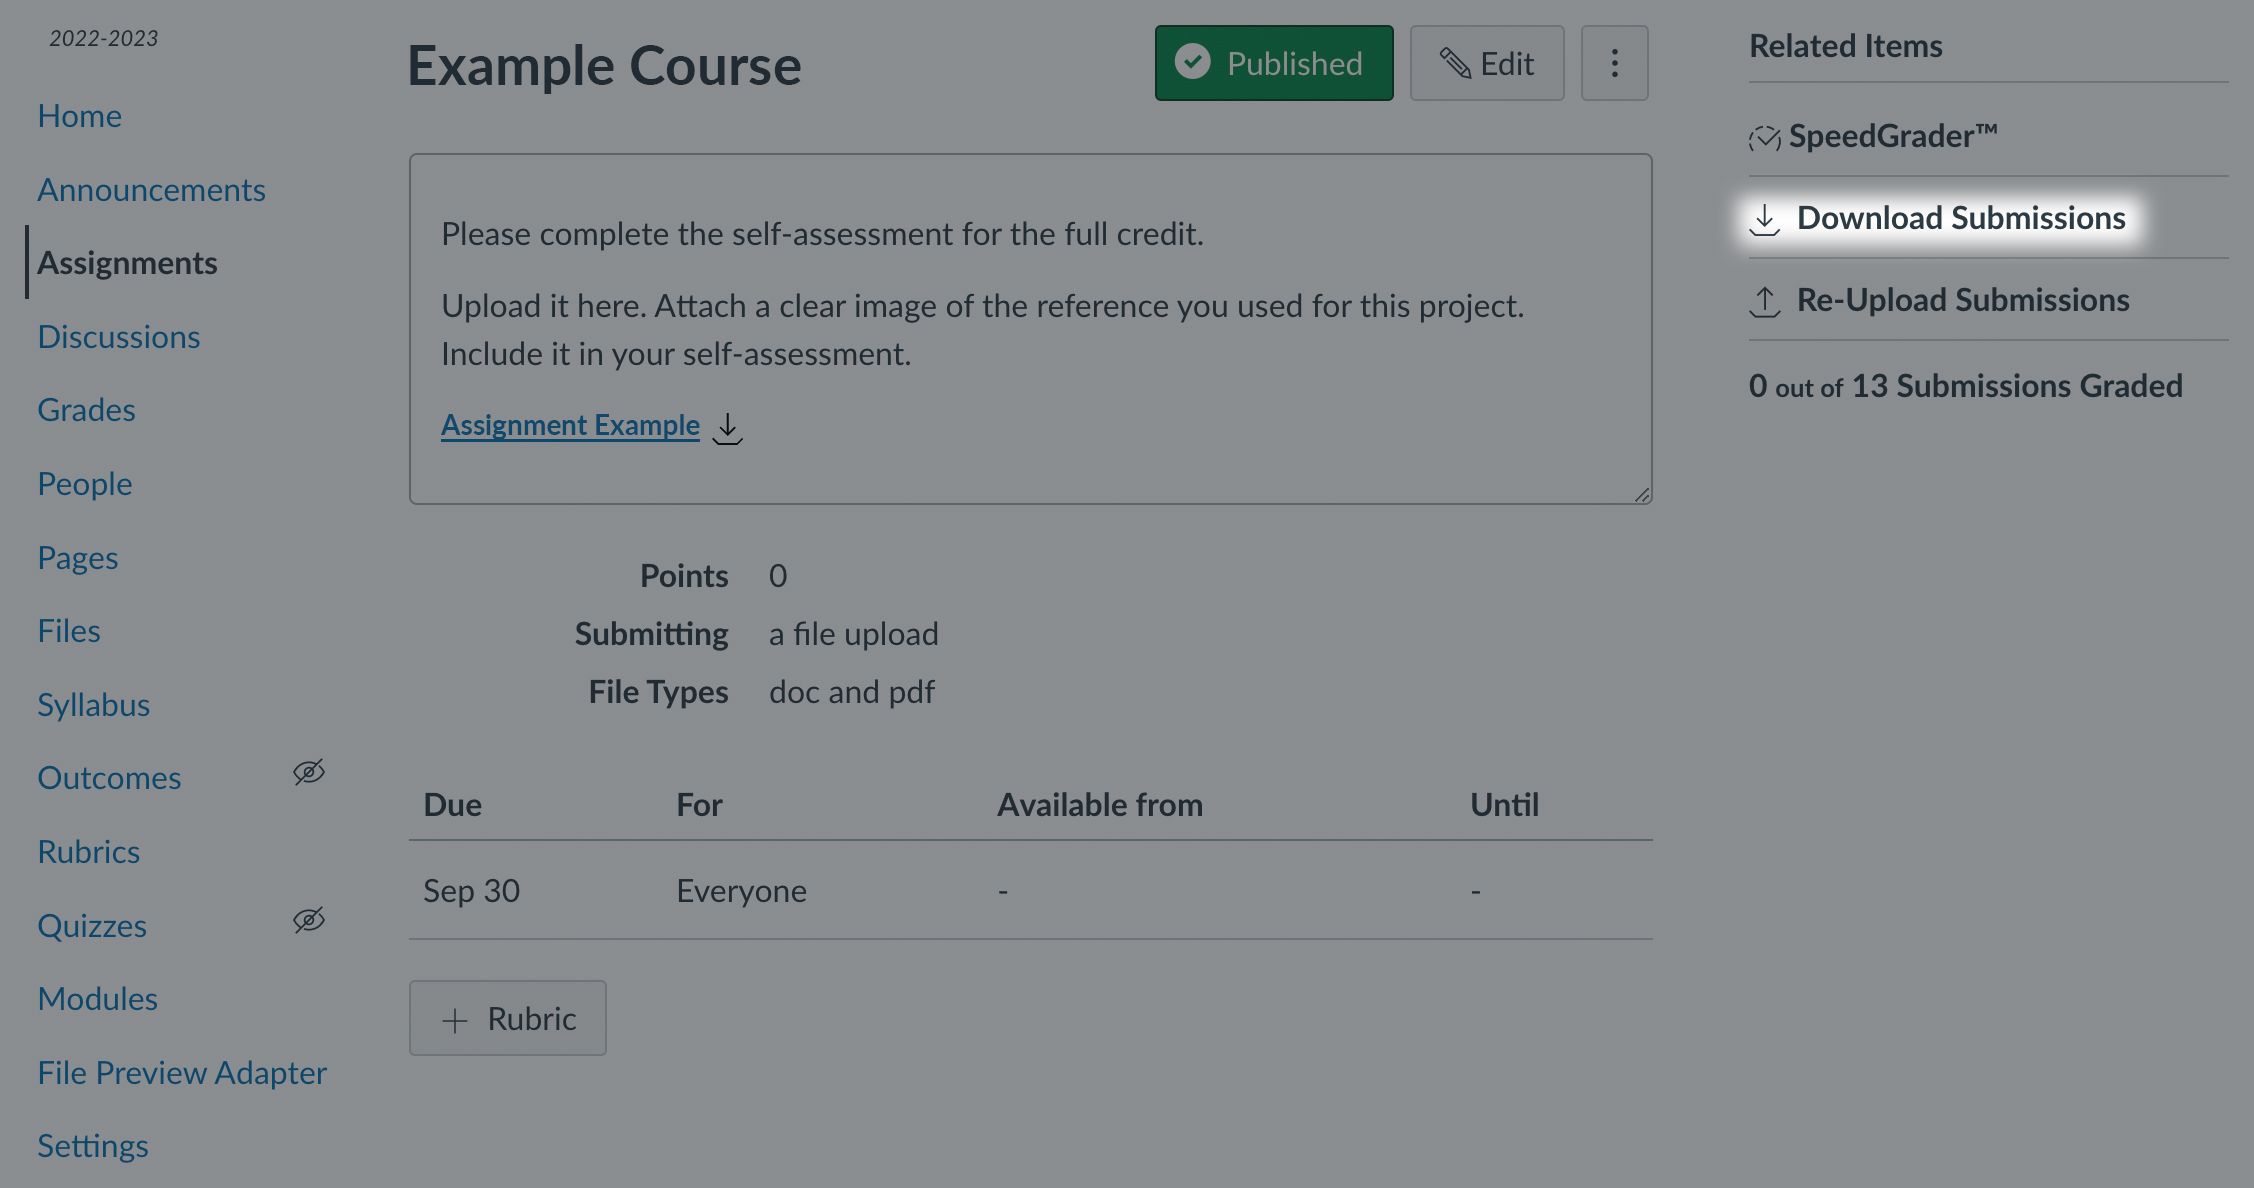The width and height of the screenshot is (2254, 1188).
Task: Click the Published checkmark icon
Action: pos(1192,62)
